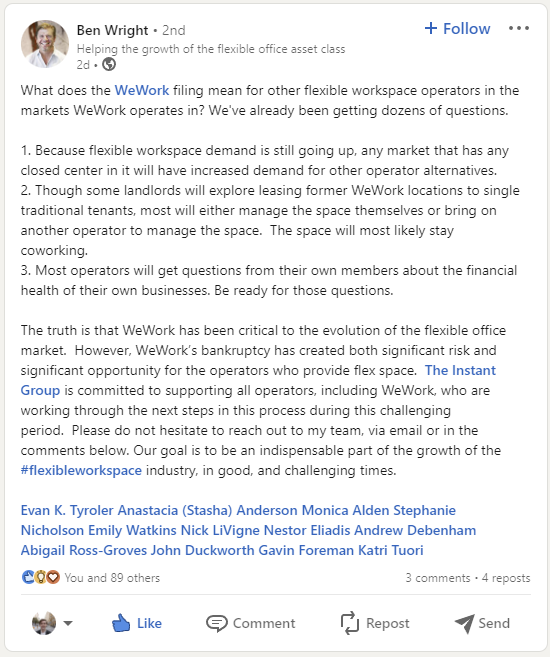Show You and 89 others reactions list
Screen dimensions: 550x657
pyautogui.click(x=112, y=578)
